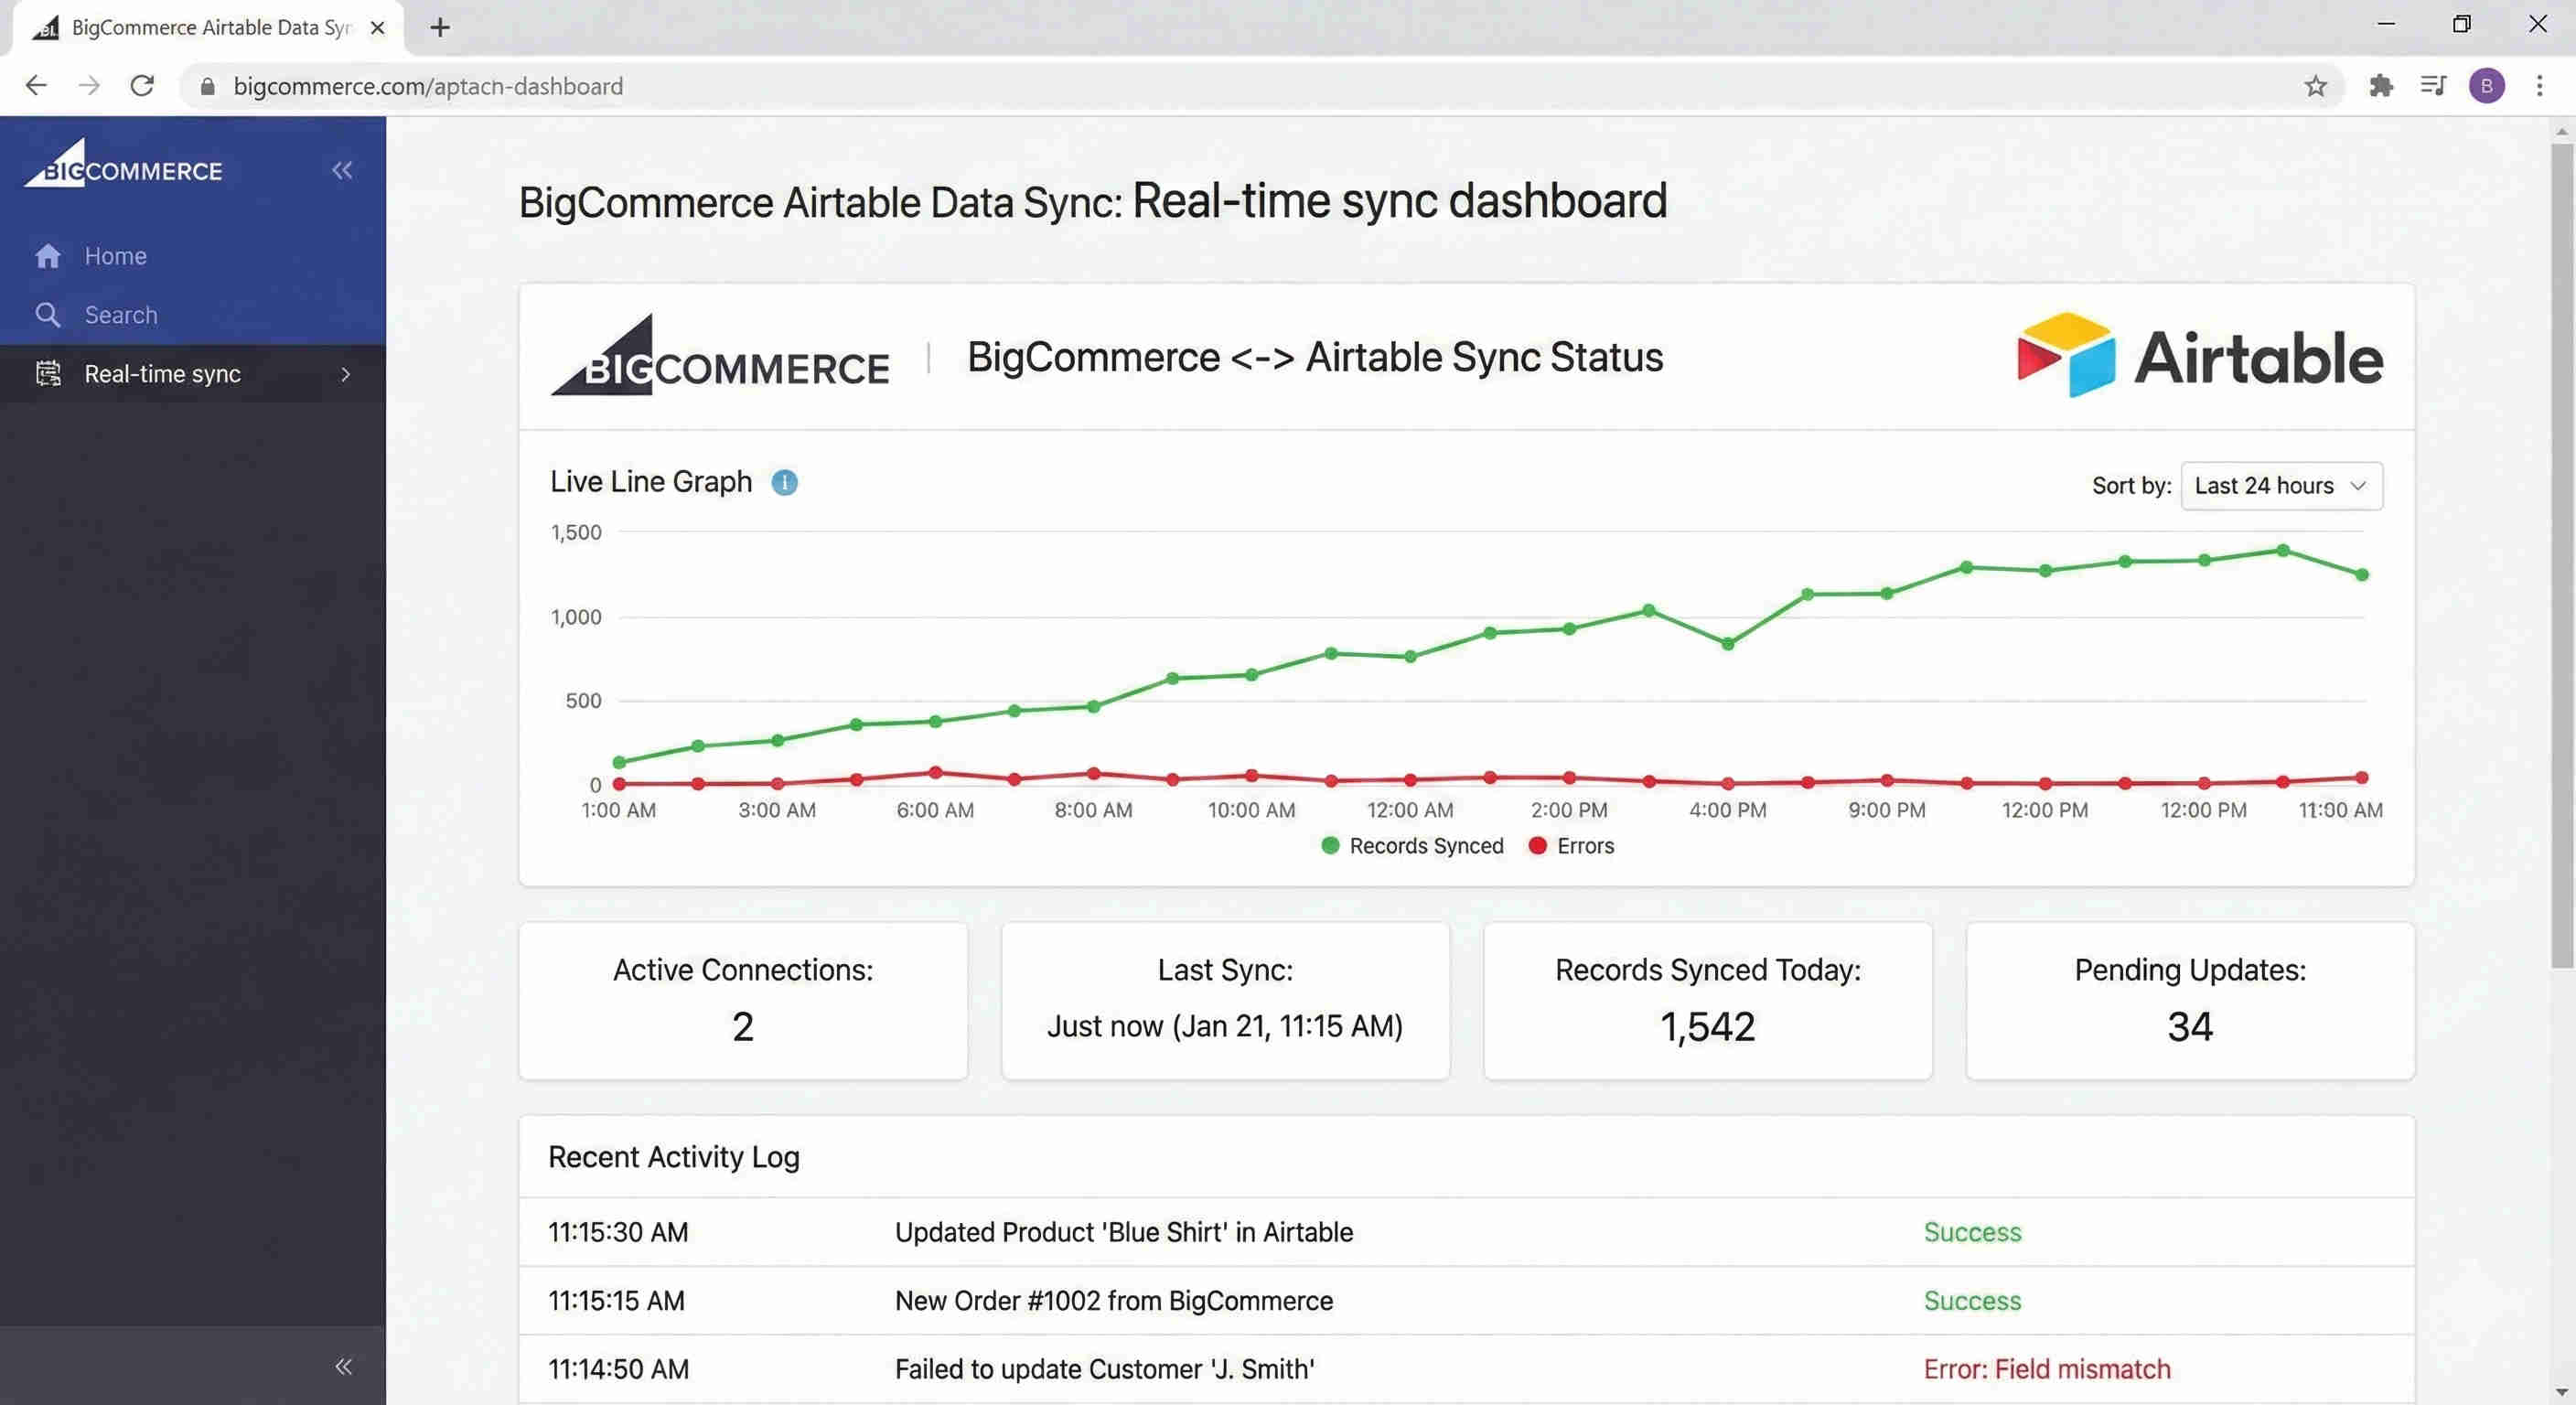This screenshot has width=2576, height=1405.
Task: Select the Real-time sync menu item
Action: pyautogui.click(x=193, y=374)
